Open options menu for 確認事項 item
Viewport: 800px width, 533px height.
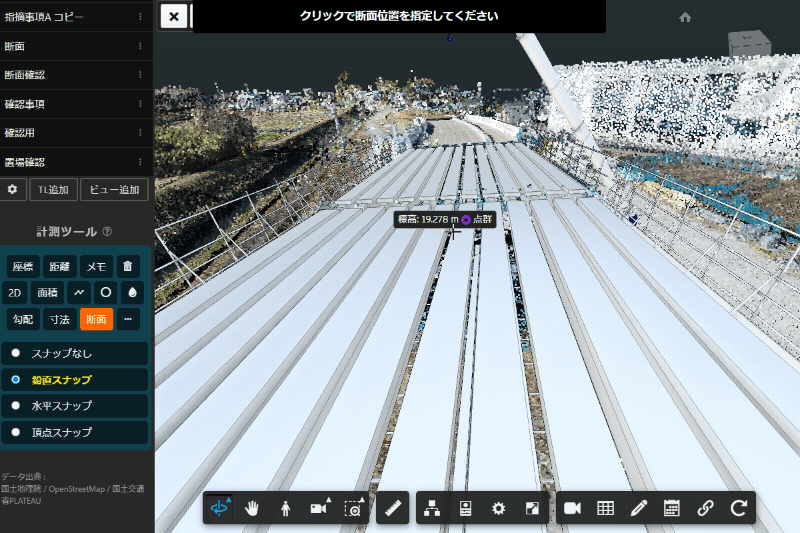click(140, 104)
